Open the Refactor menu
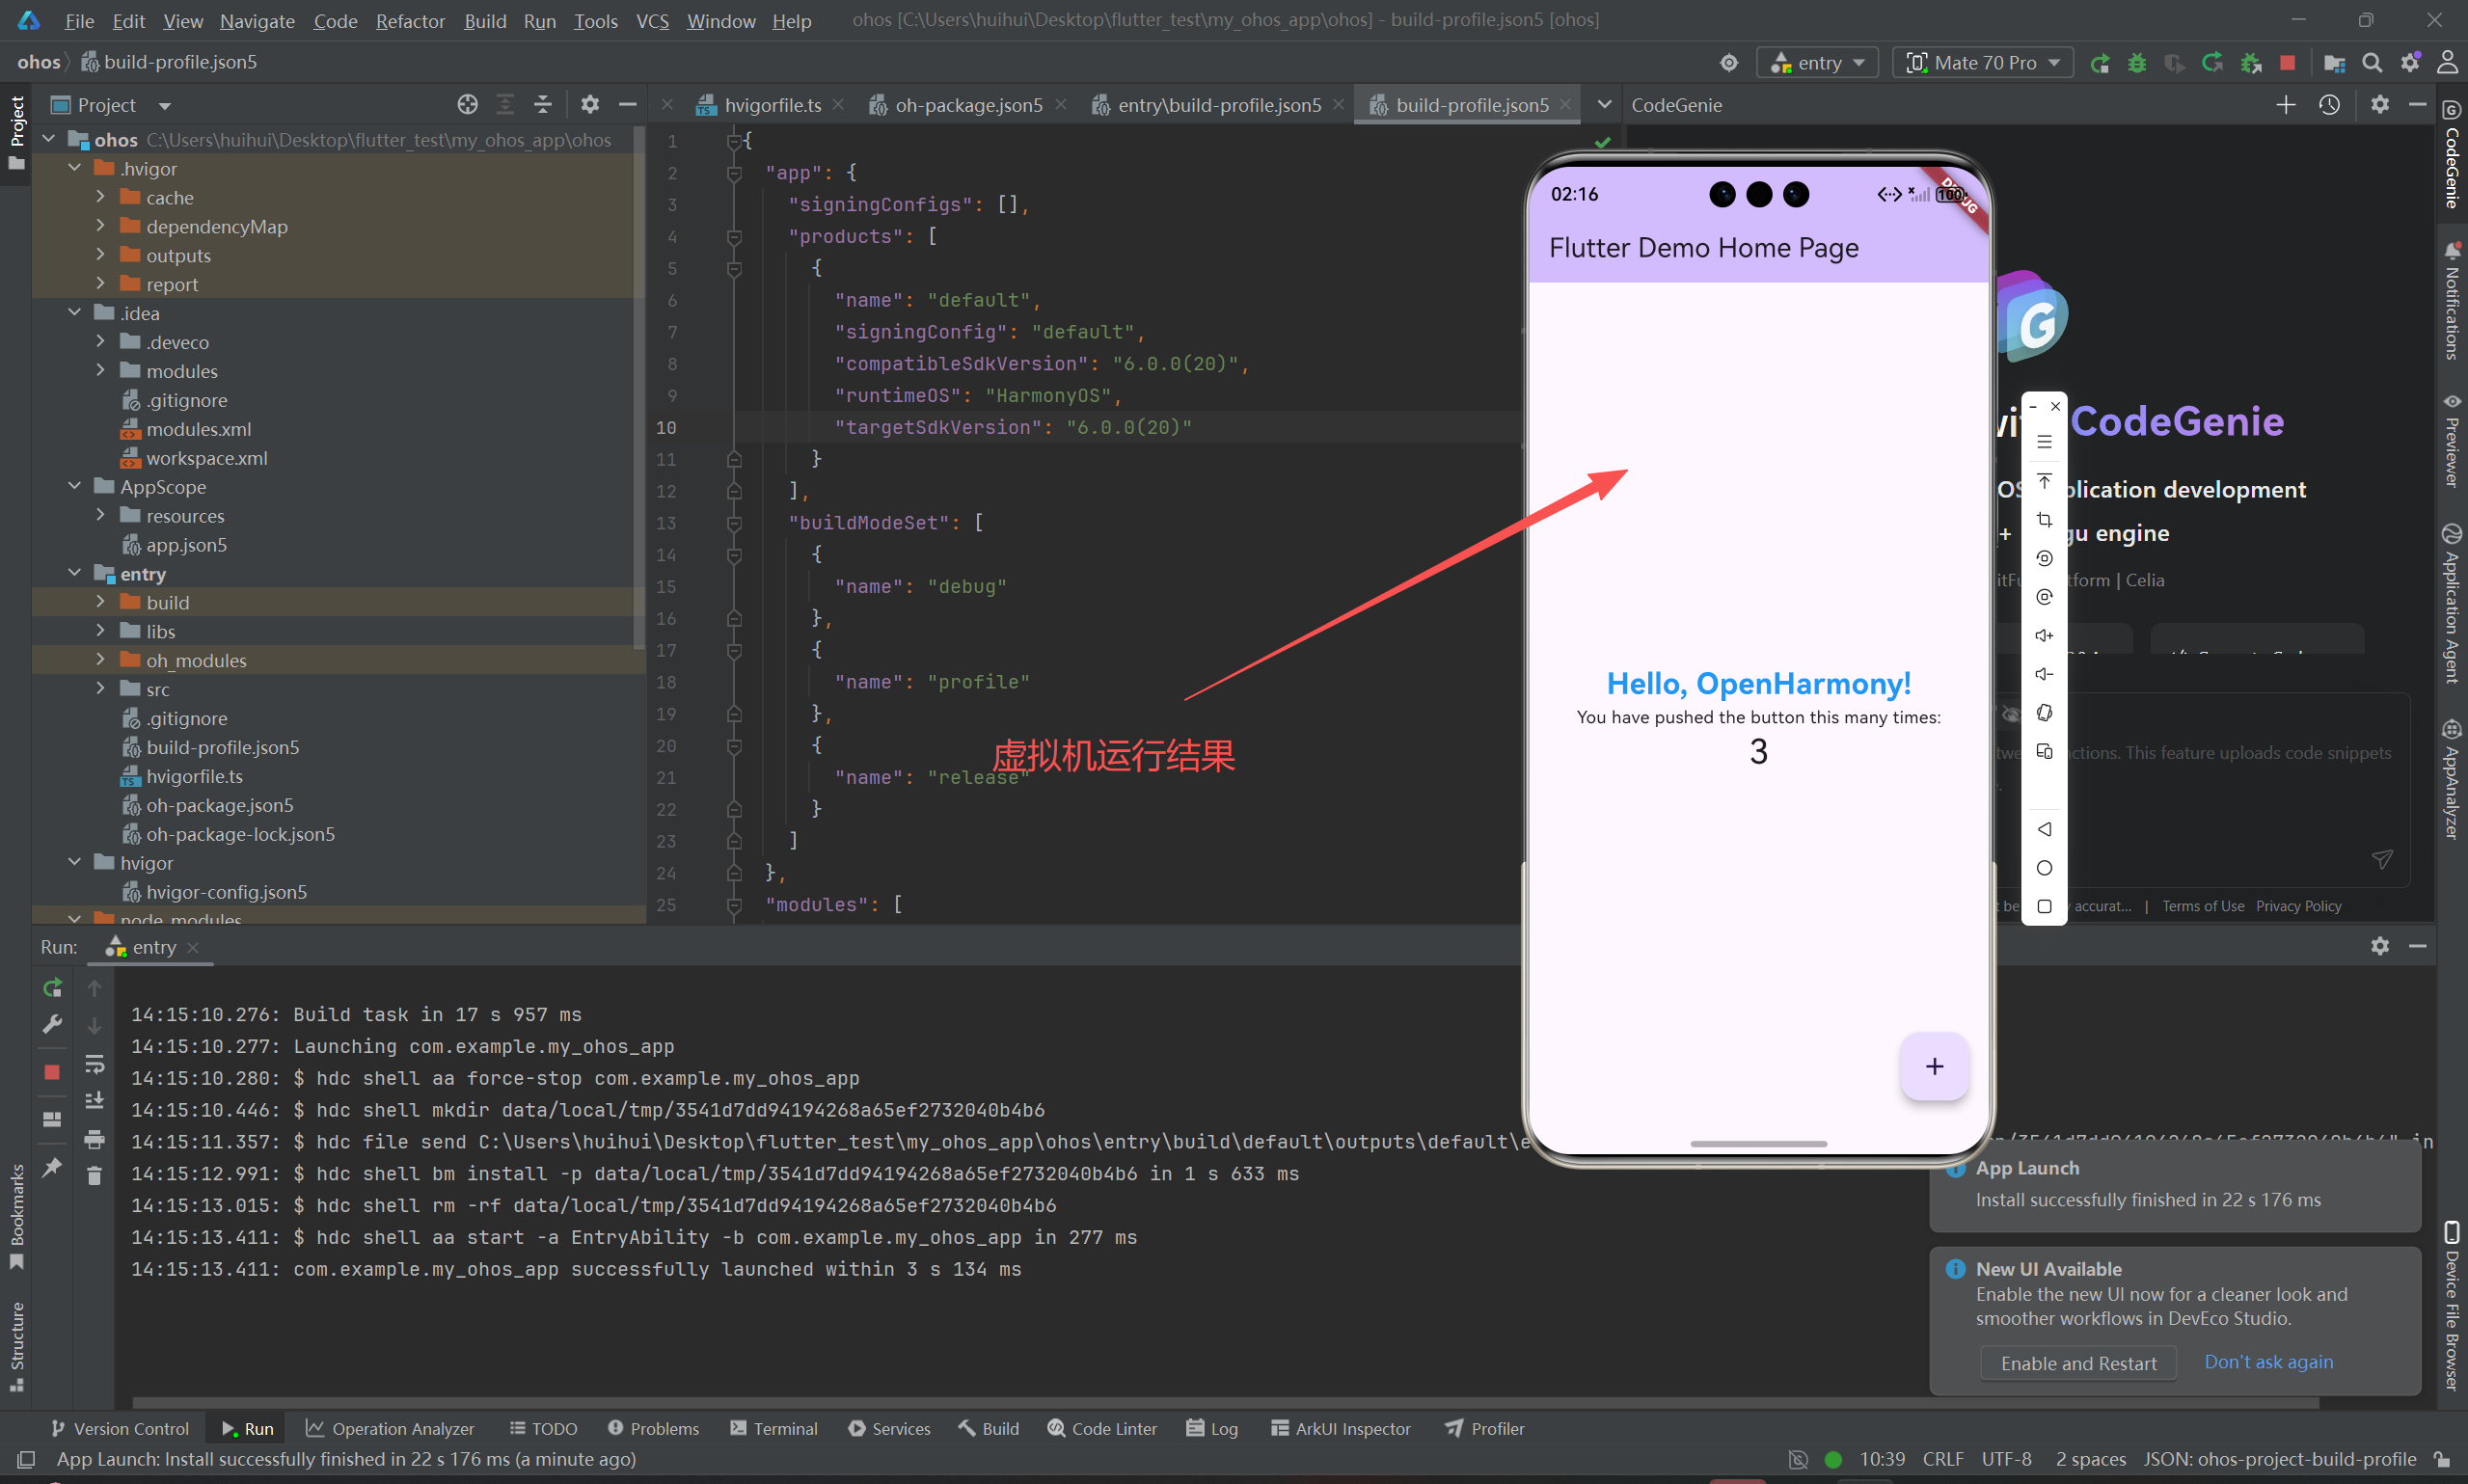The image size is (2468, 1484). coord(410,21)
